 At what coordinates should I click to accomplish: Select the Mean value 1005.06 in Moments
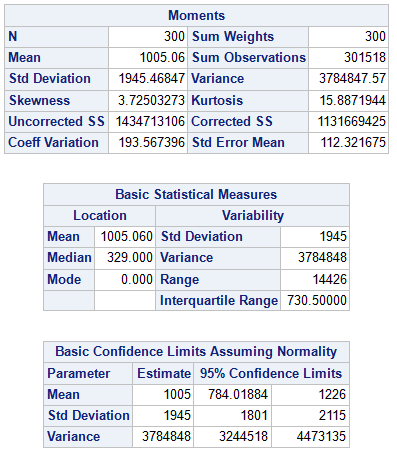click(x=162, y=57)
